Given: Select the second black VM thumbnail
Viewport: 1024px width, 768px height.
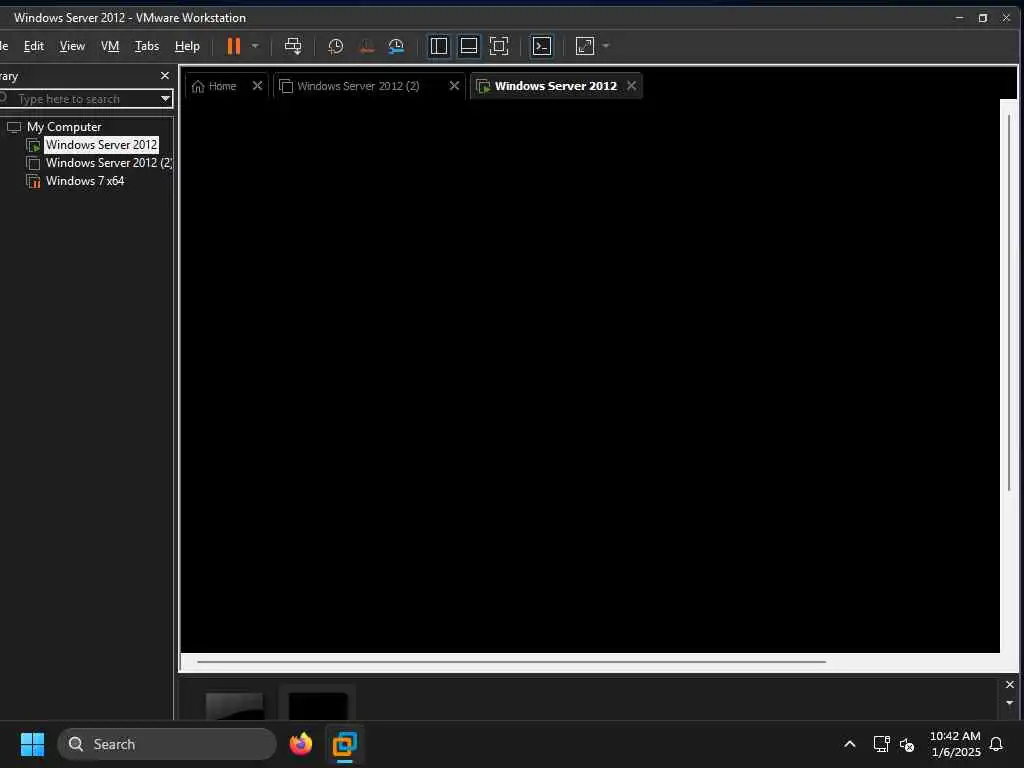Looking at the screenshot, I should pyautogui.click(x=318, y=705).
